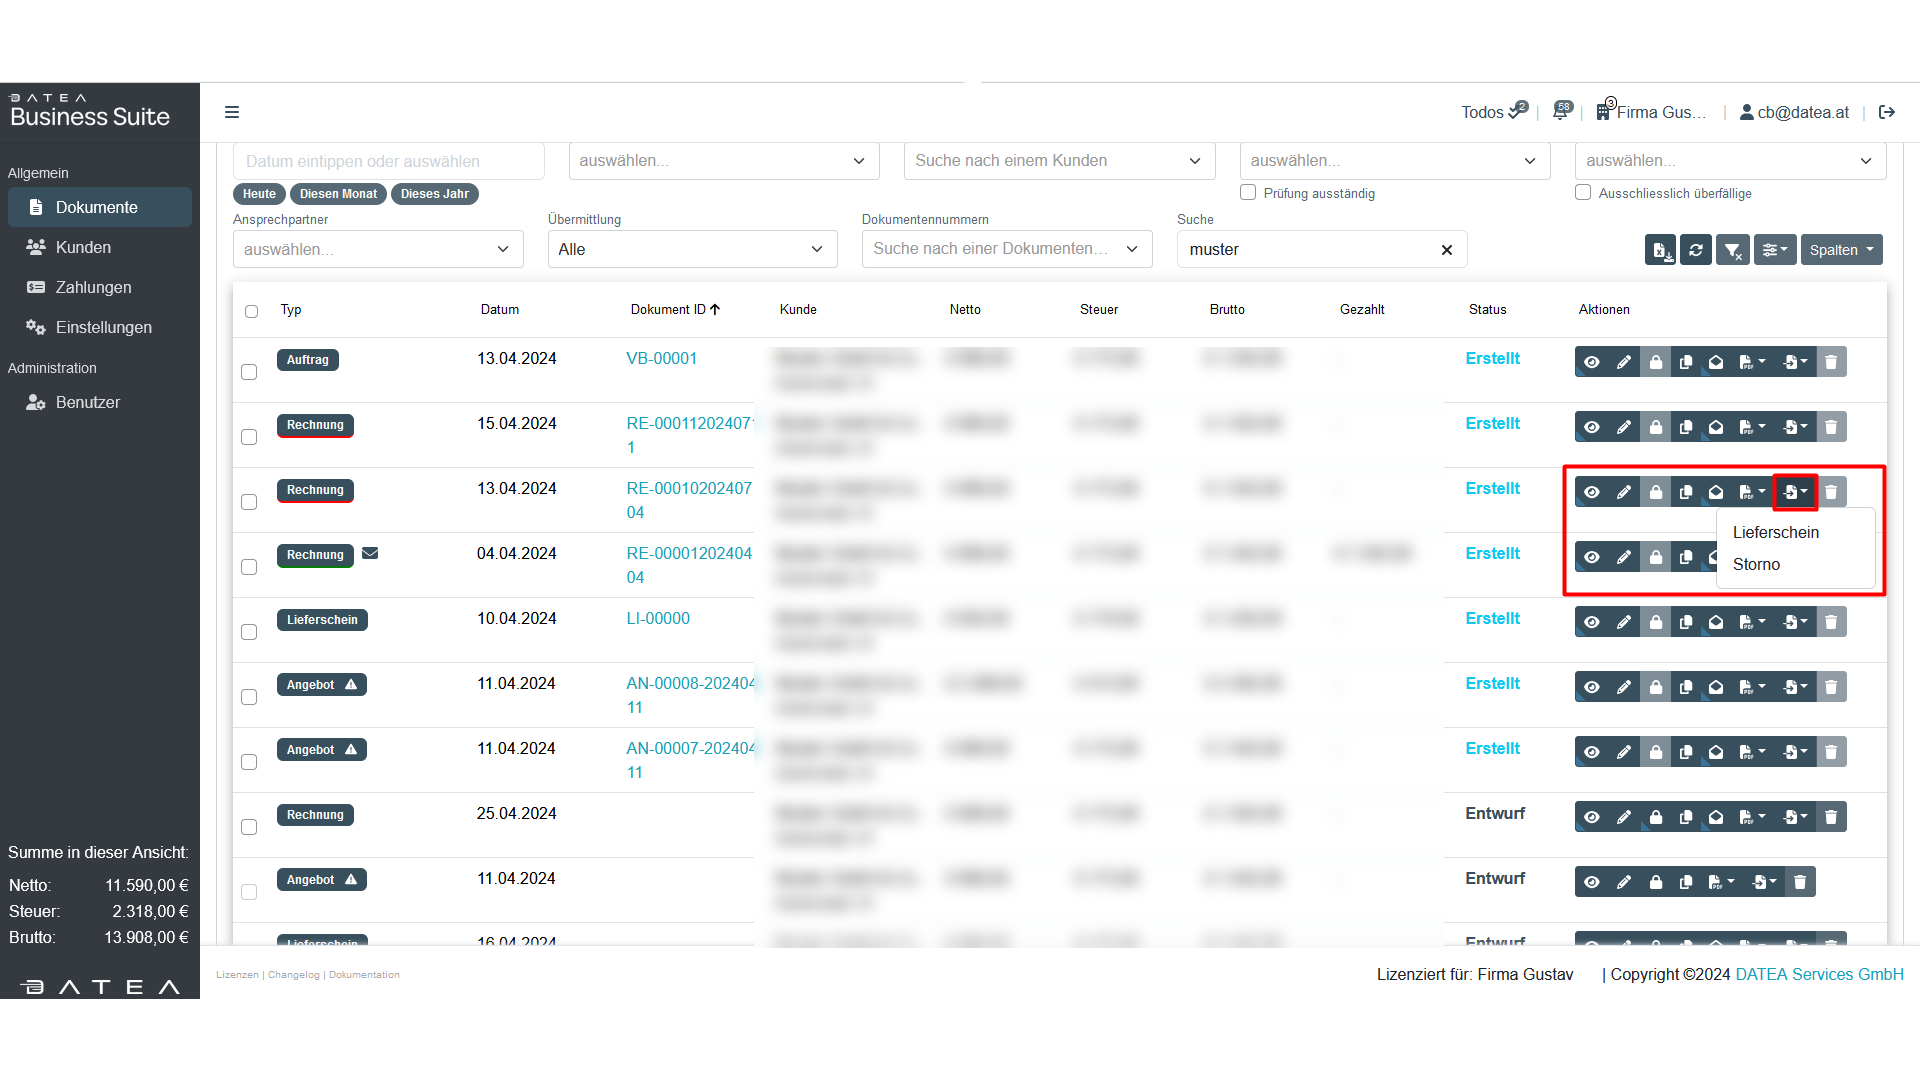Viewport: 1920px width, 1080px height.
Task: Enable the Prüfung ausständig checkbox
Action: click(x=1248, y=192)
